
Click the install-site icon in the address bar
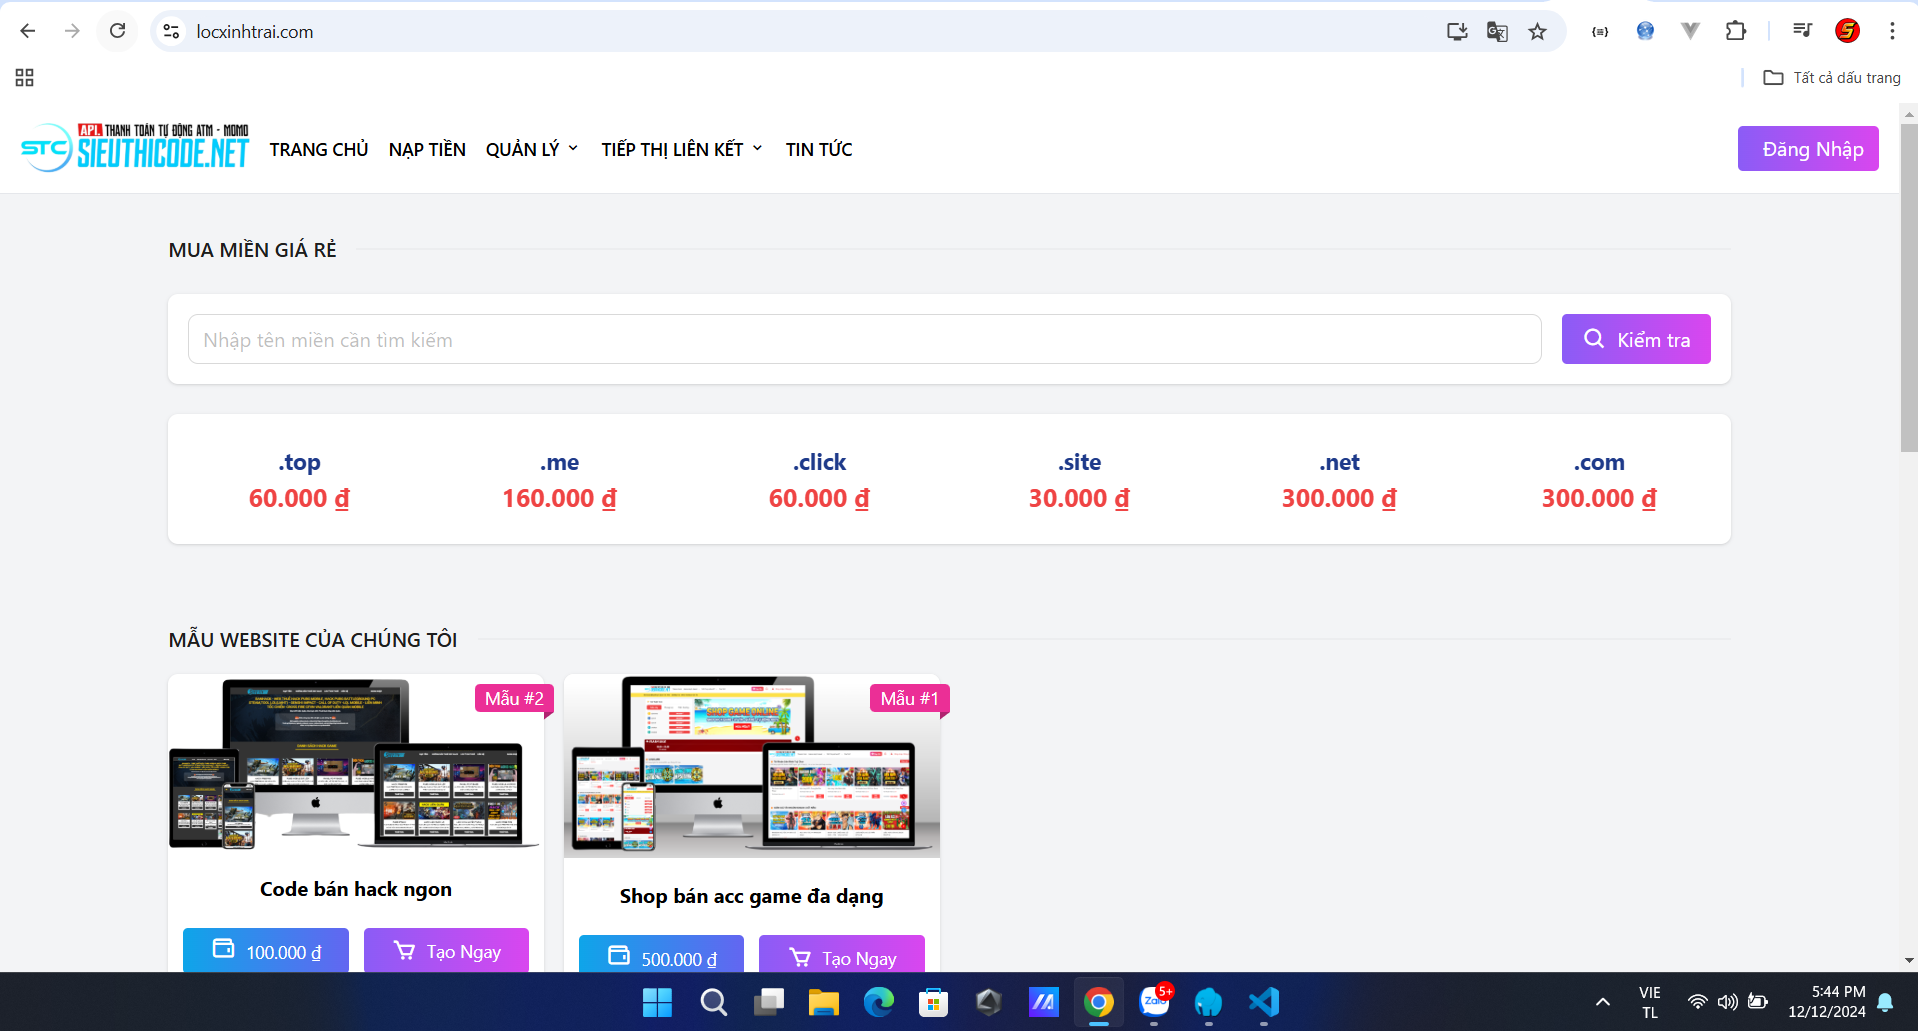pyautogui.click(x=1456, y=31)
